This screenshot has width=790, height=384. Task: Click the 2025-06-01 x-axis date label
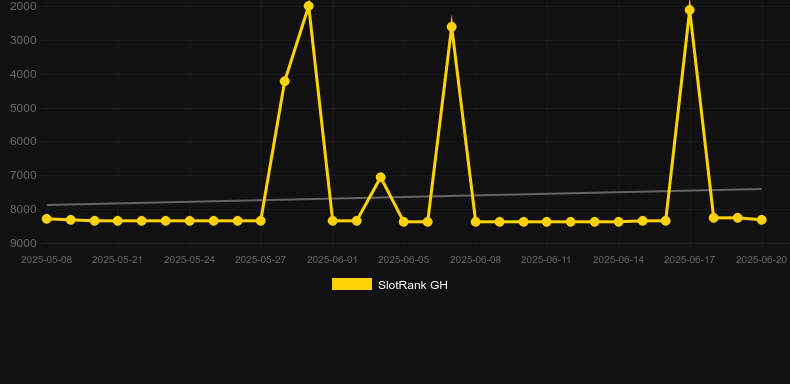(x=332, y=260)
